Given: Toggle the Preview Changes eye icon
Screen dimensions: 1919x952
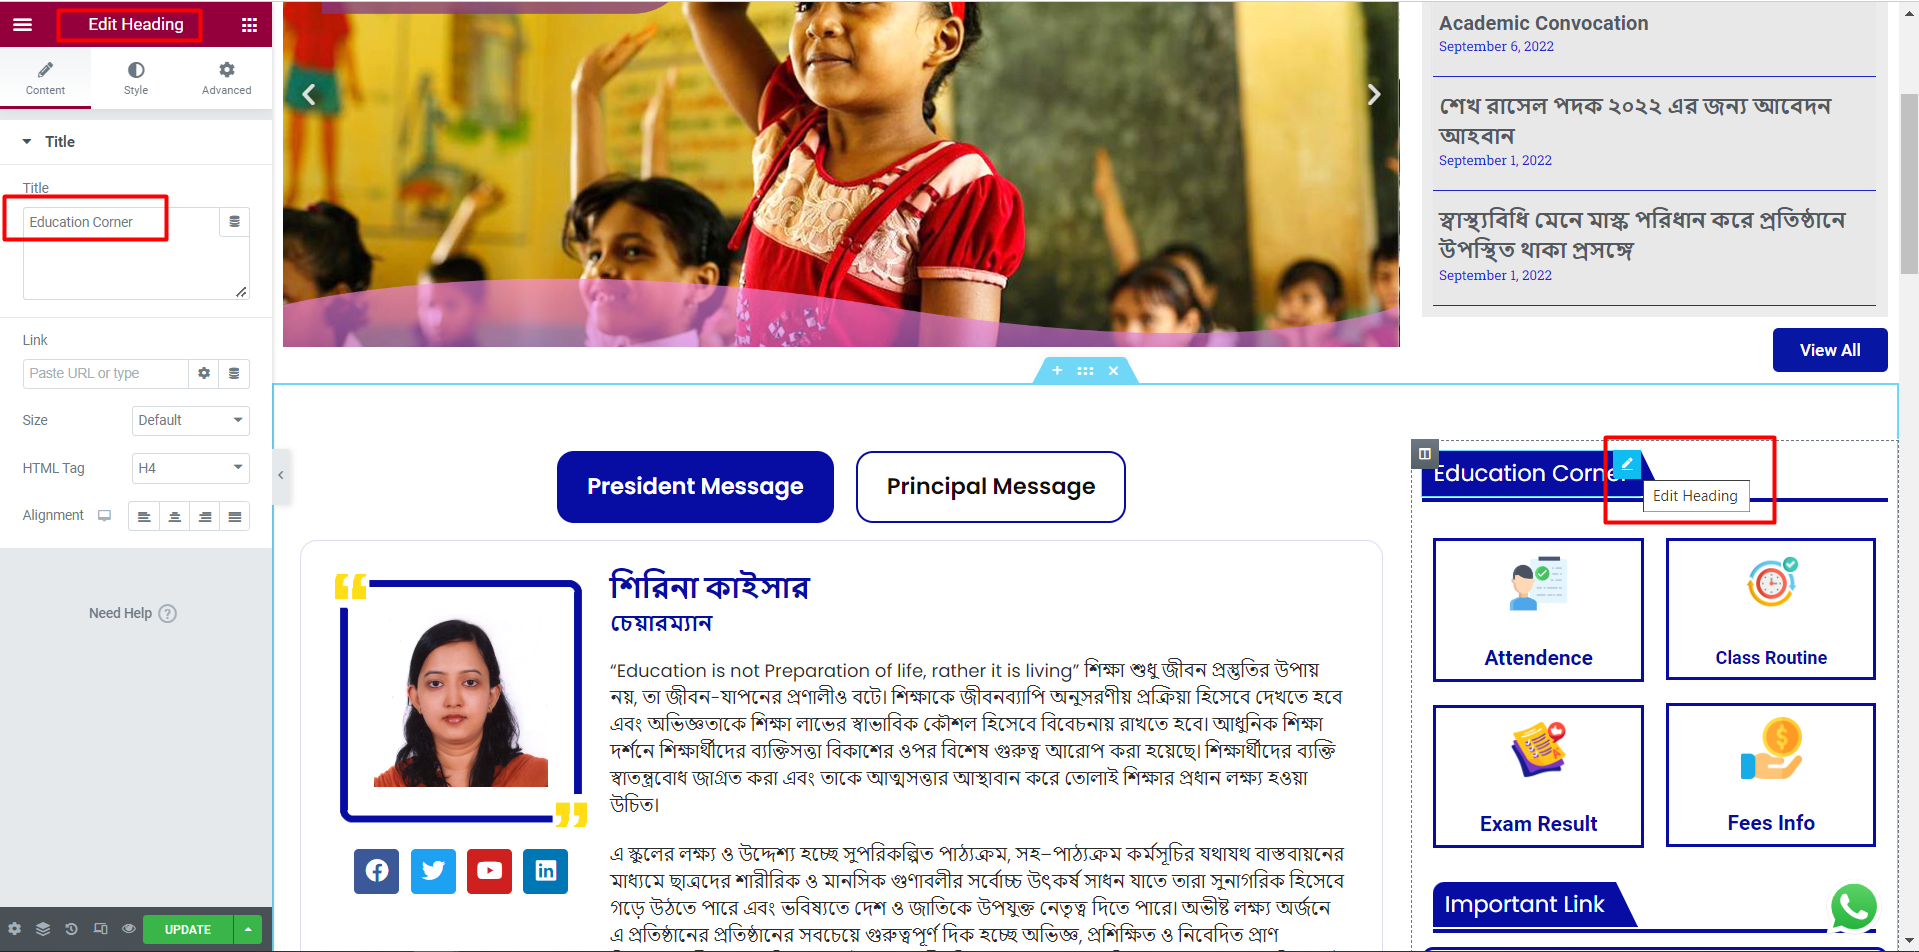Looking at the screenshot, I should [129, 929].
